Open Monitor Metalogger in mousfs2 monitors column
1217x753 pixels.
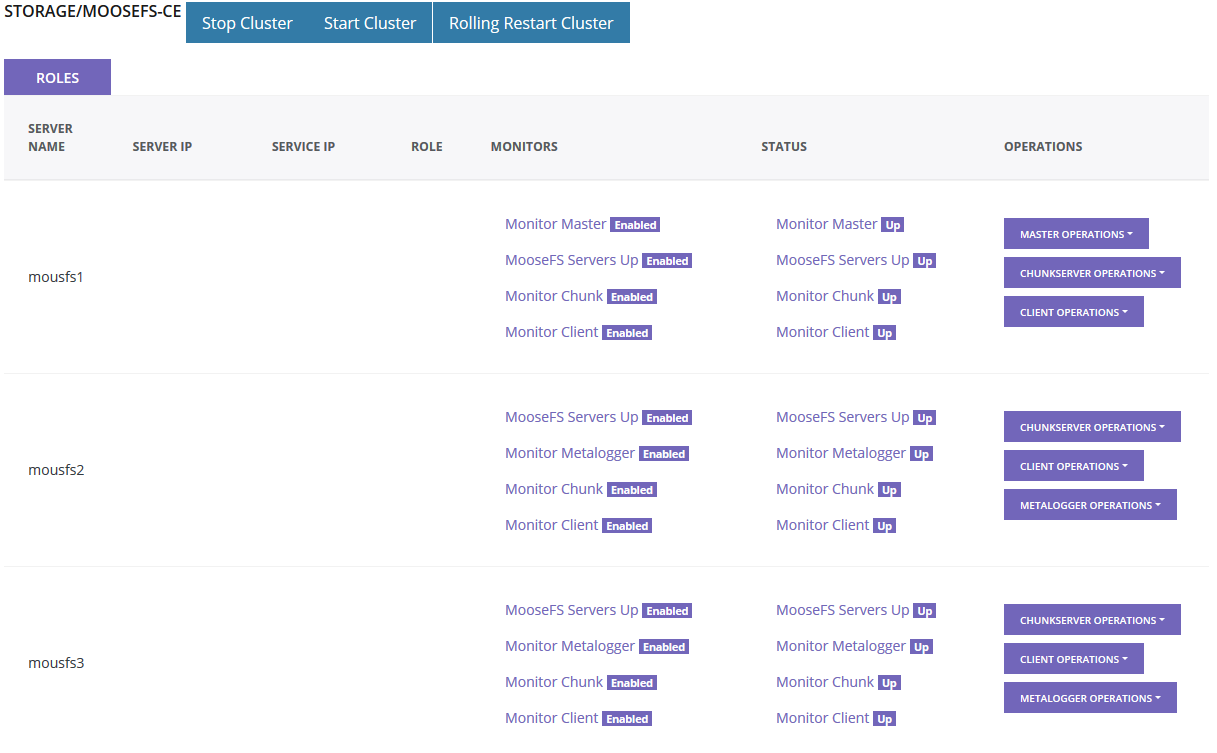pos(570,453)
